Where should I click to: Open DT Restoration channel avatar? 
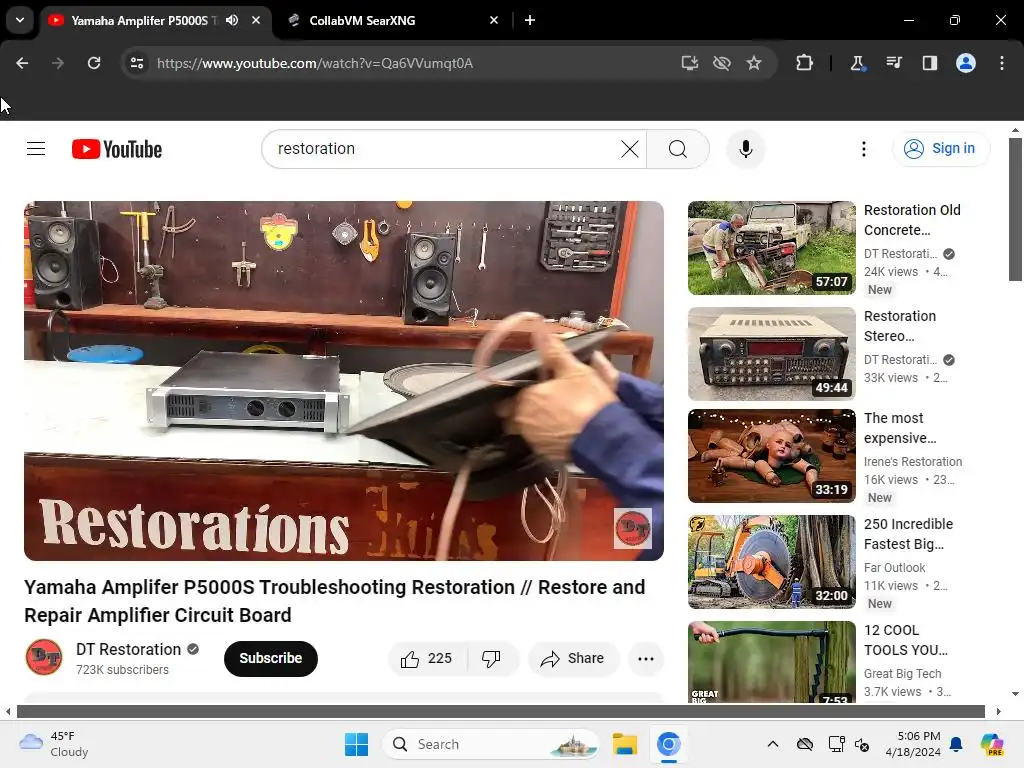[44, 657]
